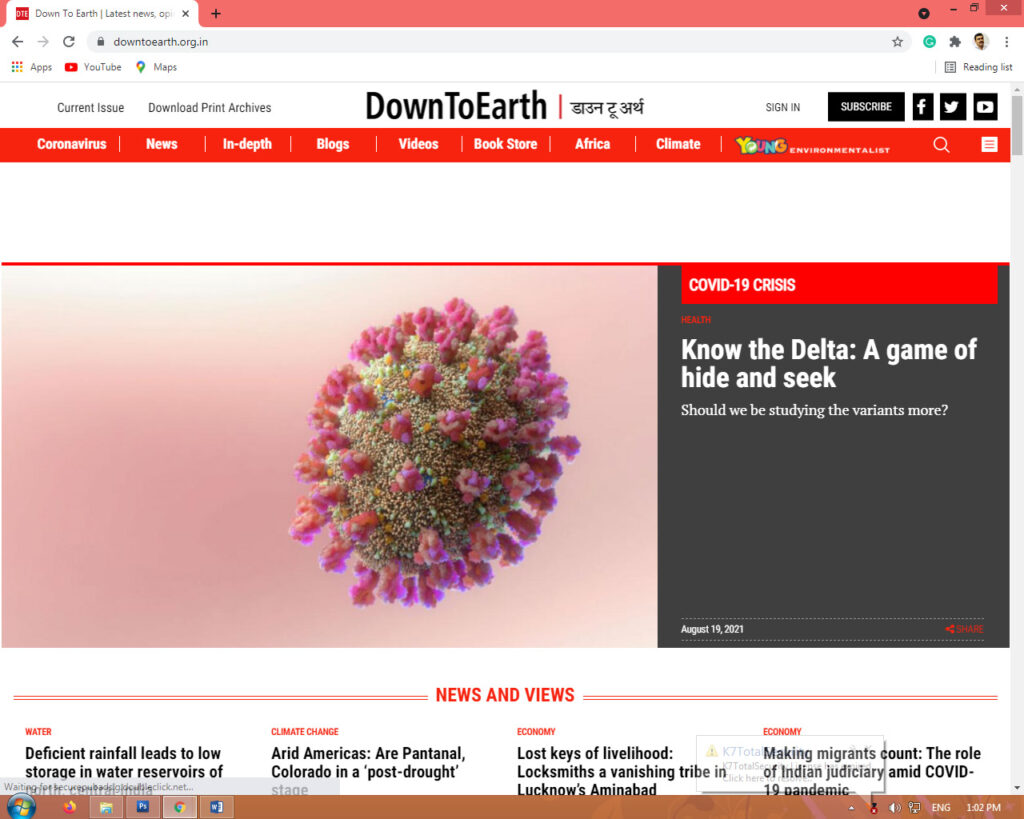Click the scrollbar down arrow

1017,788
